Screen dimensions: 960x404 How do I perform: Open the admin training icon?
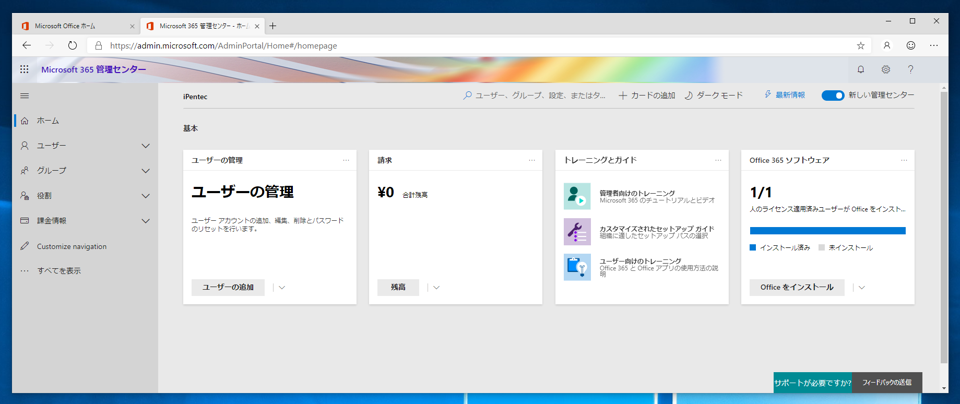click(577, 196)
